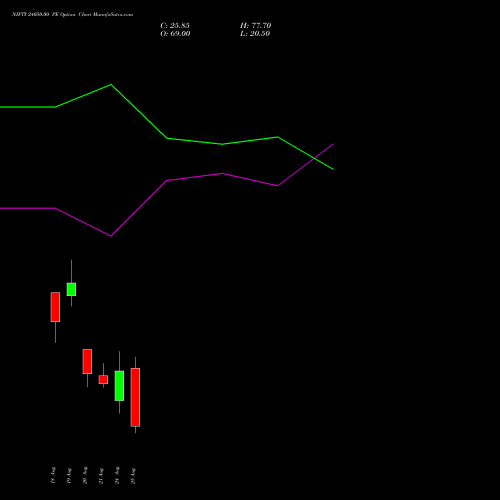The height and width of the screenshot is (500, 500).
Task: Click the green candlestick for 24 Aug
Action: coord(119,386)
